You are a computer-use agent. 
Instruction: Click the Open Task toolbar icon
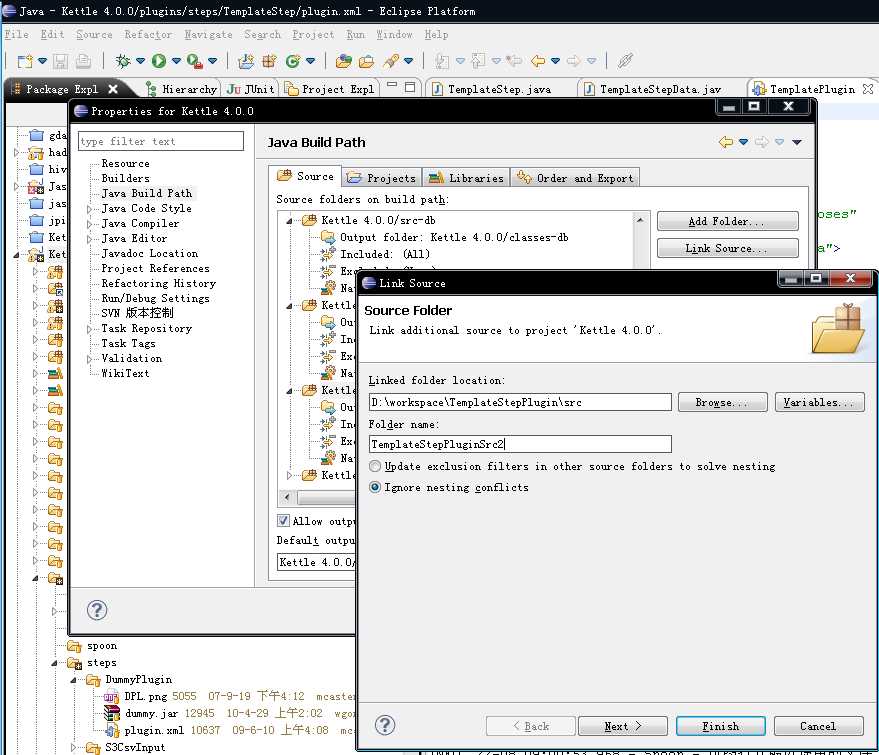[367, 61]
